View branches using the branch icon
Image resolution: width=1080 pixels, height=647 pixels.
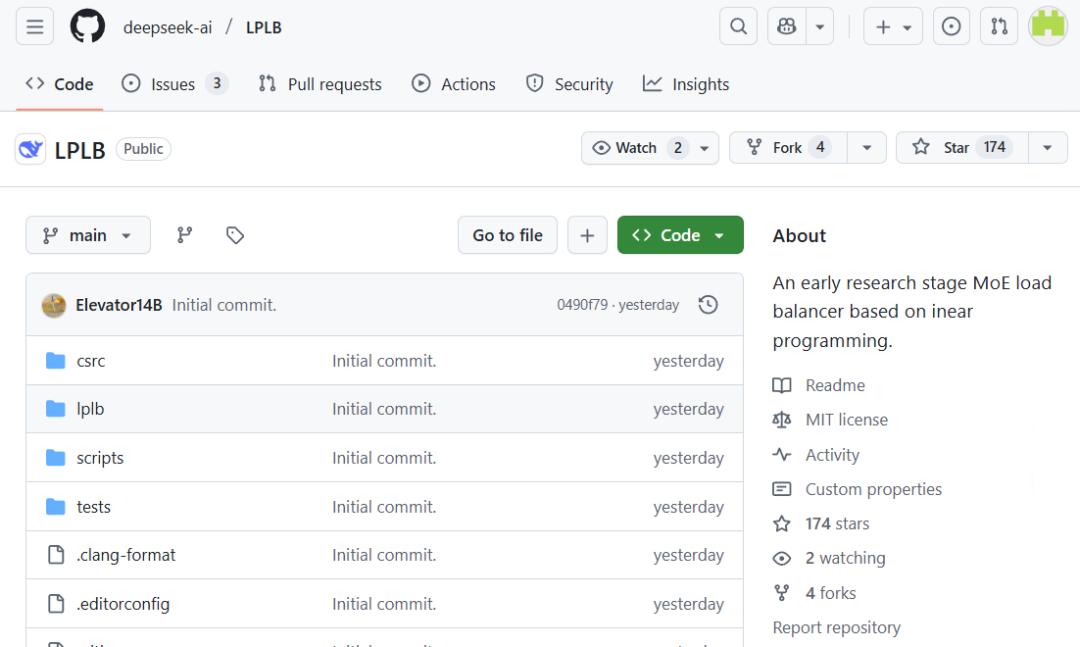click(x=185, y=235)
